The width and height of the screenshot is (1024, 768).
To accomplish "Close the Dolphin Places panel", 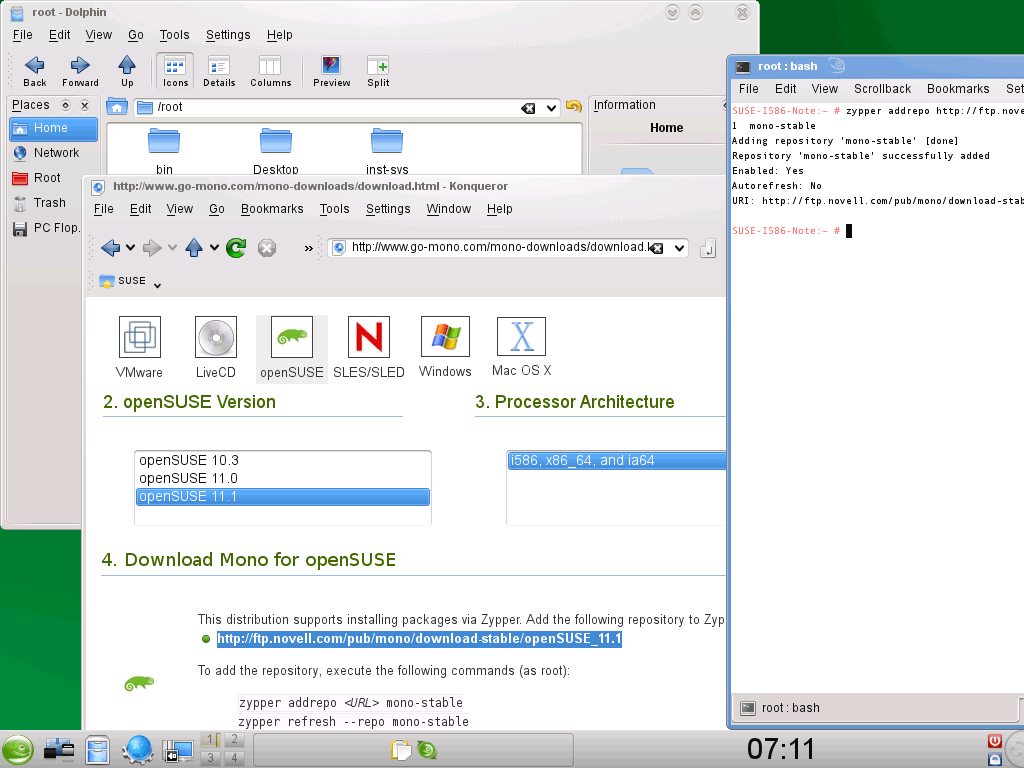I will (x=84, y=105).
